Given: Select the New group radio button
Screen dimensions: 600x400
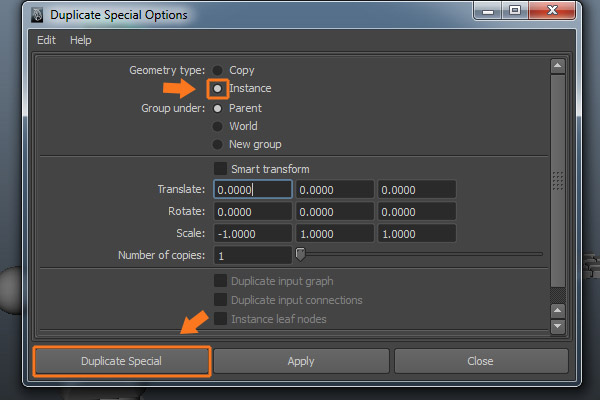Looking at the screenshot, I should (x=217, y=144).
